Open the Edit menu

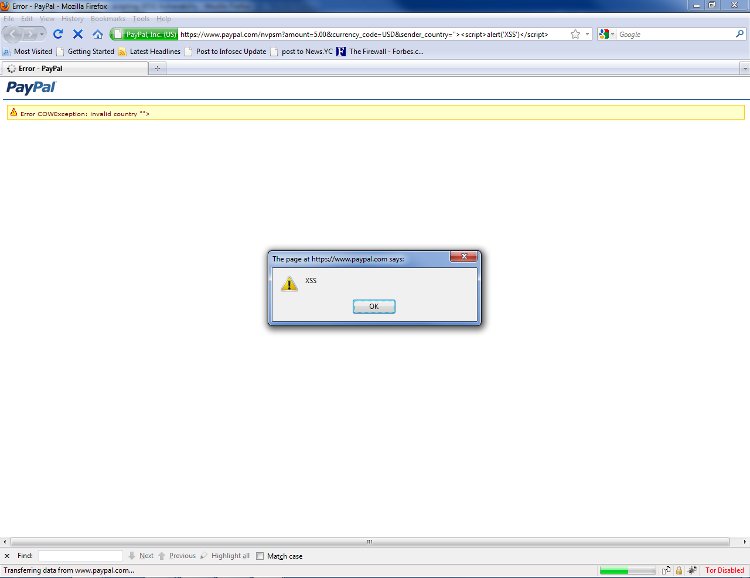click(27, 19)
